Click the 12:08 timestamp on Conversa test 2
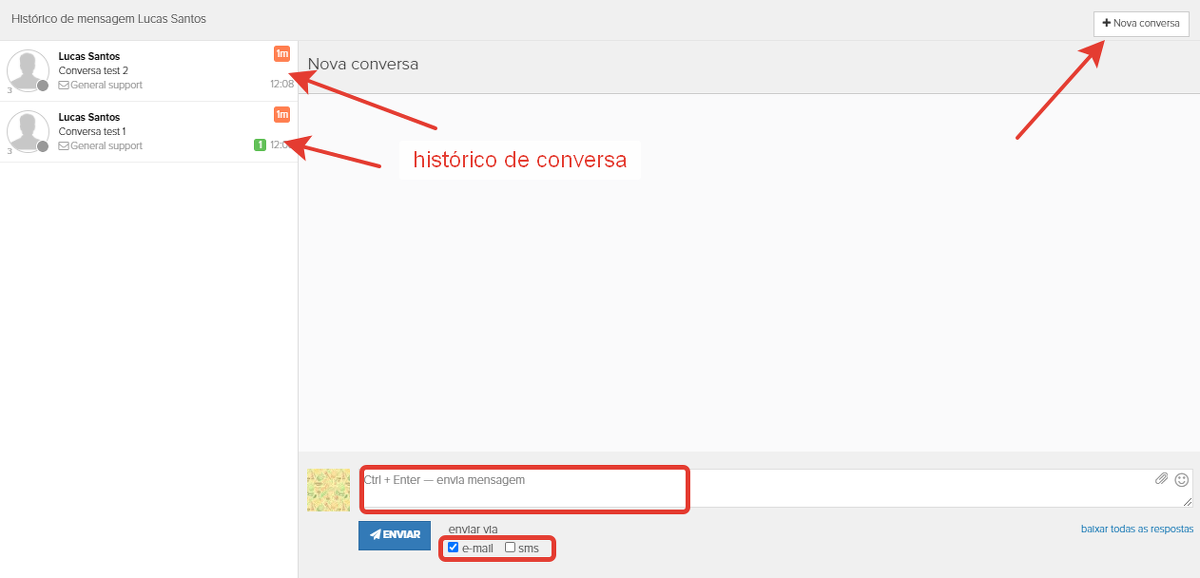 (281, 85)
